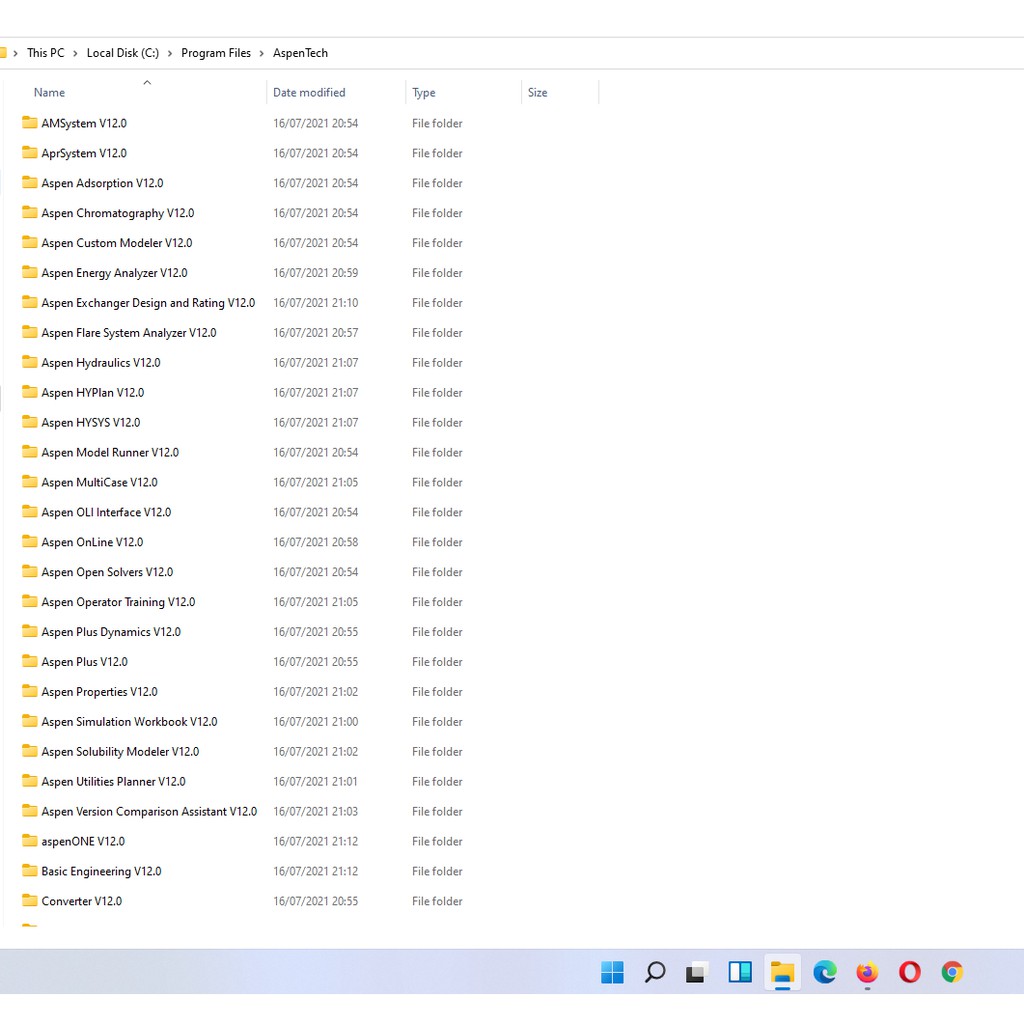The height and width of the screenshot is (1024, 1024).
Task: Navigate to Local Disk (C:) breadcrumb
Action: click(122, 53)
